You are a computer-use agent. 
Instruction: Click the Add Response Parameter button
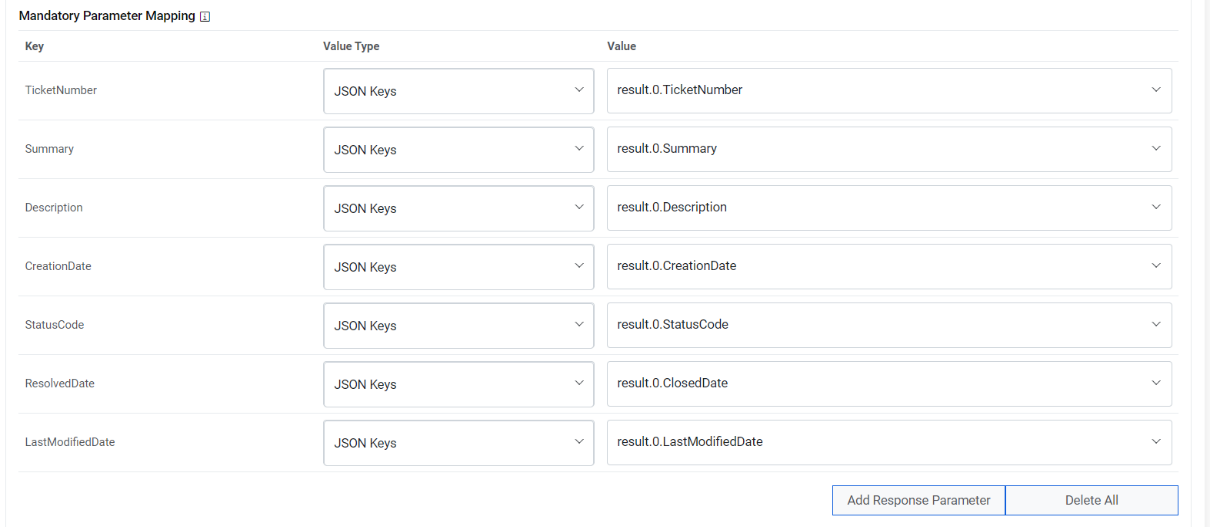(x=918, y=500)
